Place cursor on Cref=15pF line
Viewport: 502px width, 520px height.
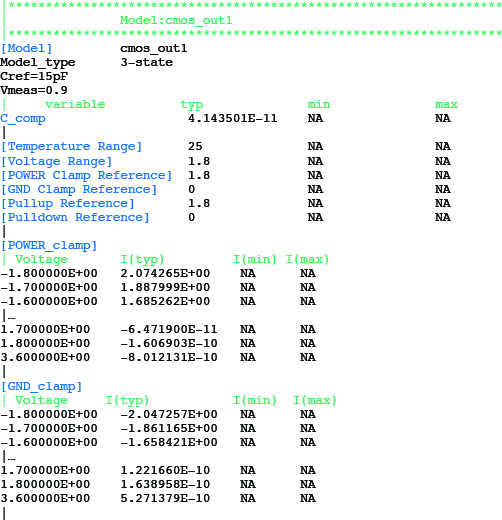[34, 76]
